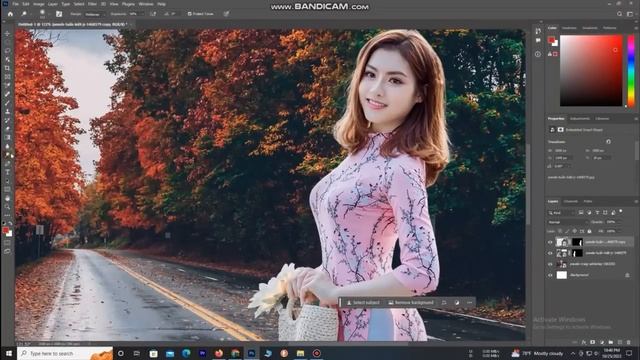Select the Rectangle shape tool
Image resolution: width=640 pixels, height=360 pixels.
7,190
